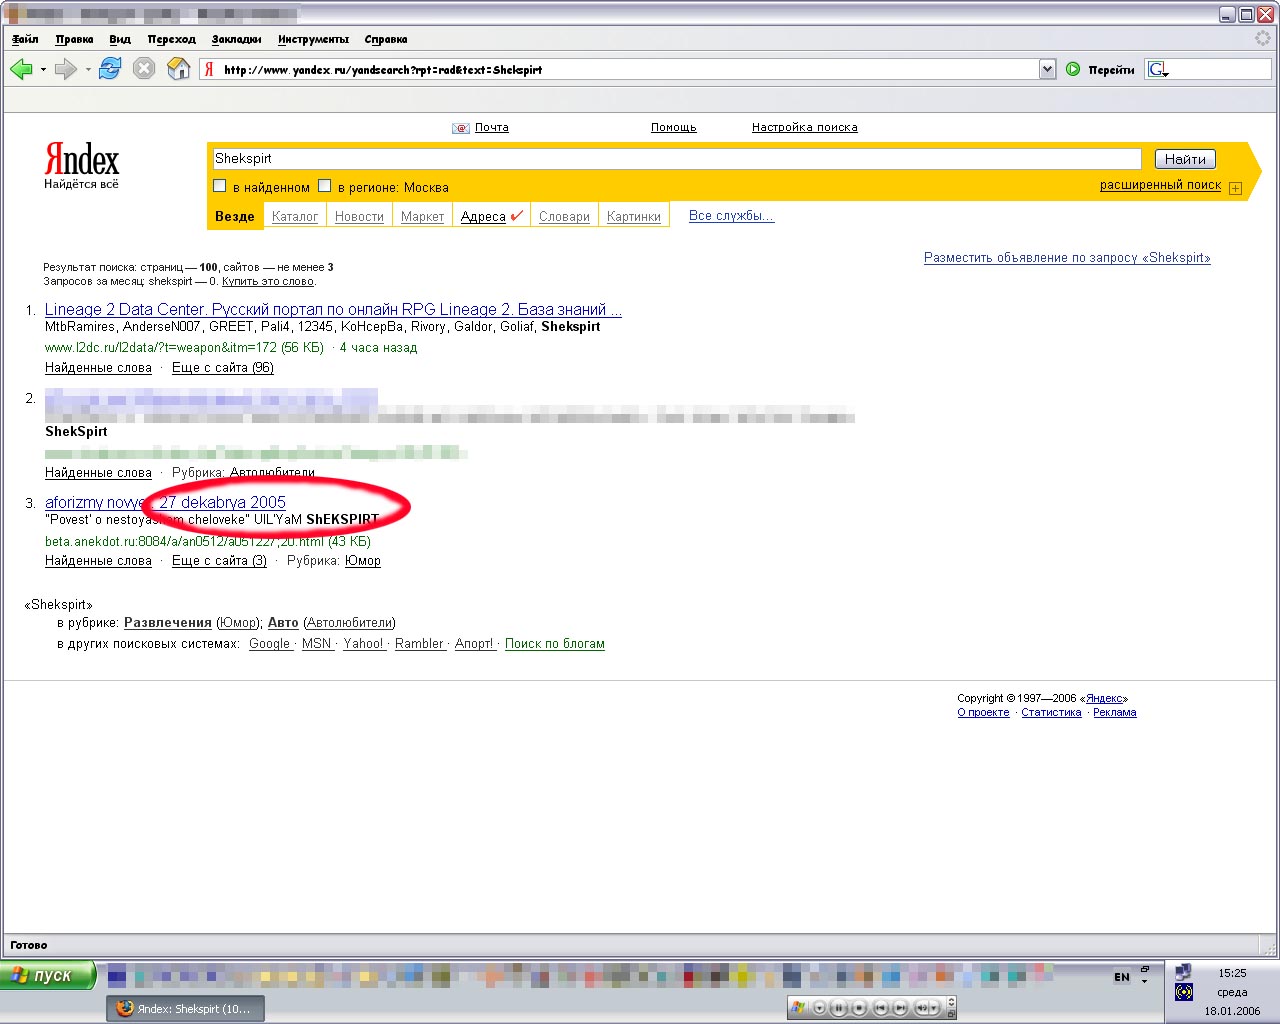Switch to the Картинки tab
Screen dimensions: 1280x1024
634,216
